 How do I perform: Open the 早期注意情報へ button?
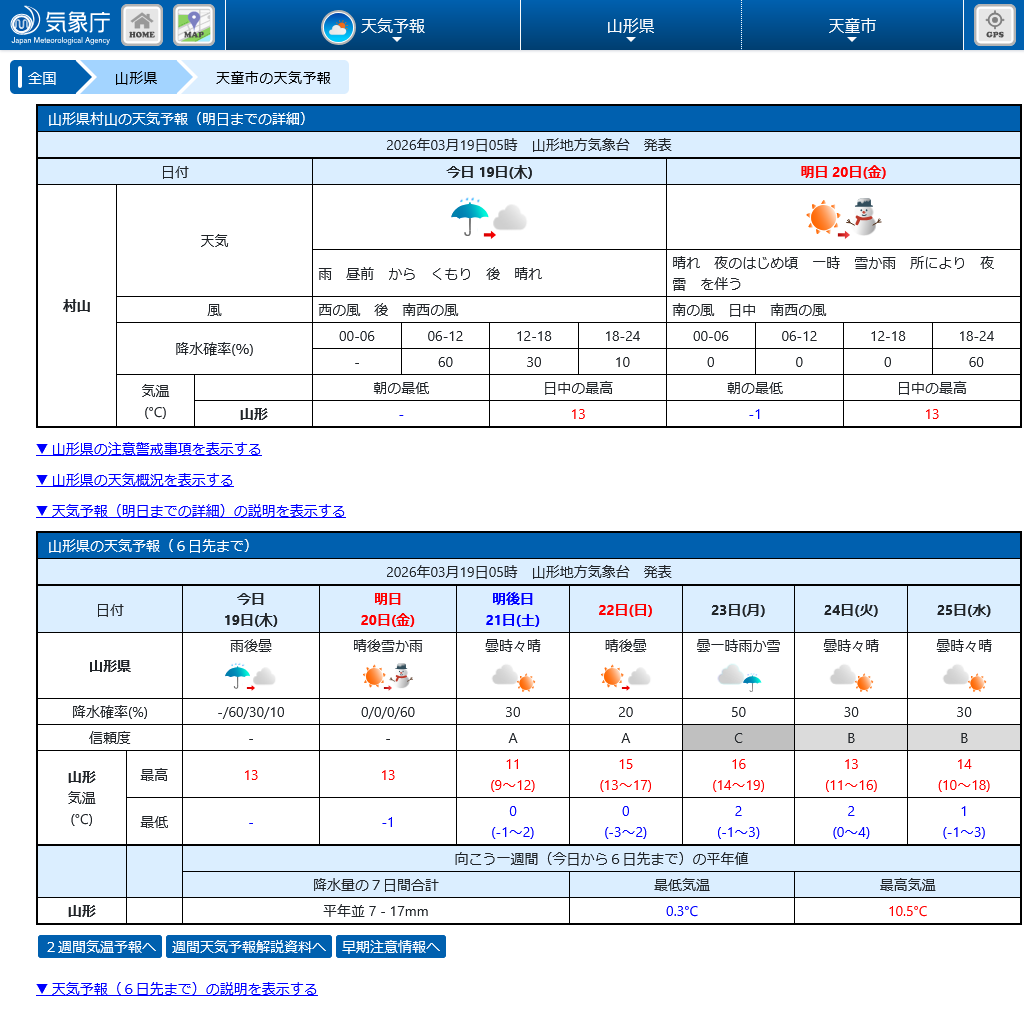pos(391,946)
